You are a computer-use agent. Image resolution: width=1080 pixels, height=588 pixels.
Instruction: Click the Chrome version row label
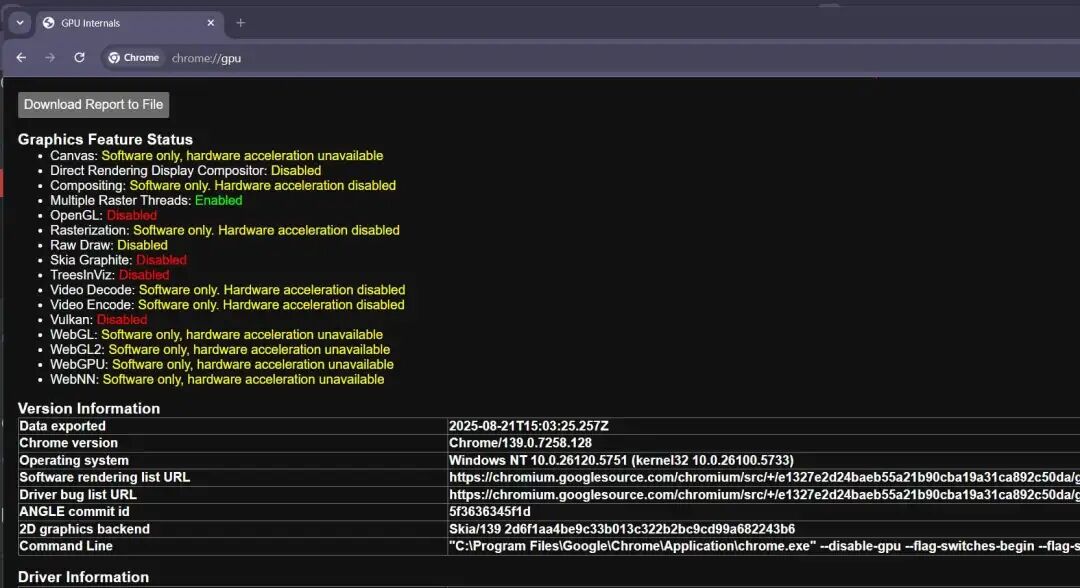click(68, 443)
